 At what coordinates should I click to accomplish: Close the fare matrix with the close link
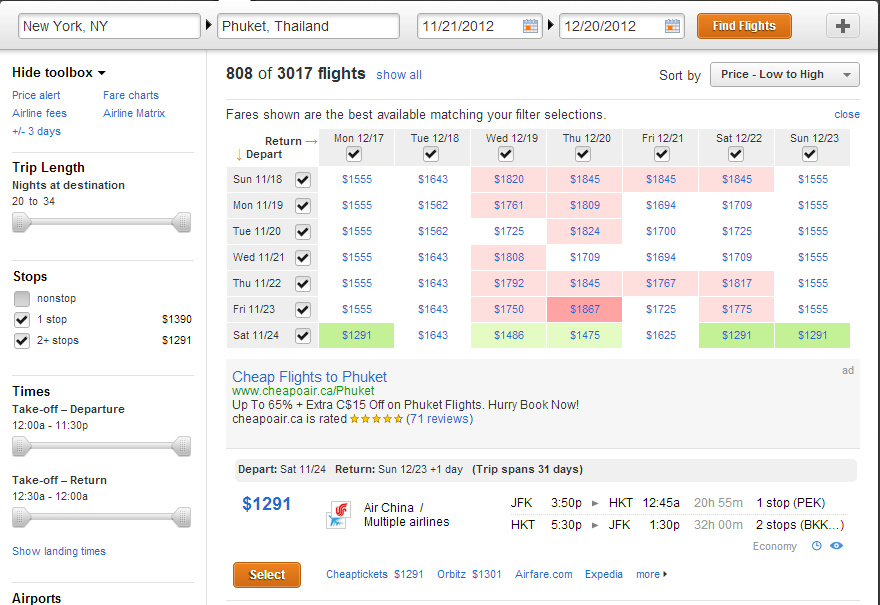[846, 114]
